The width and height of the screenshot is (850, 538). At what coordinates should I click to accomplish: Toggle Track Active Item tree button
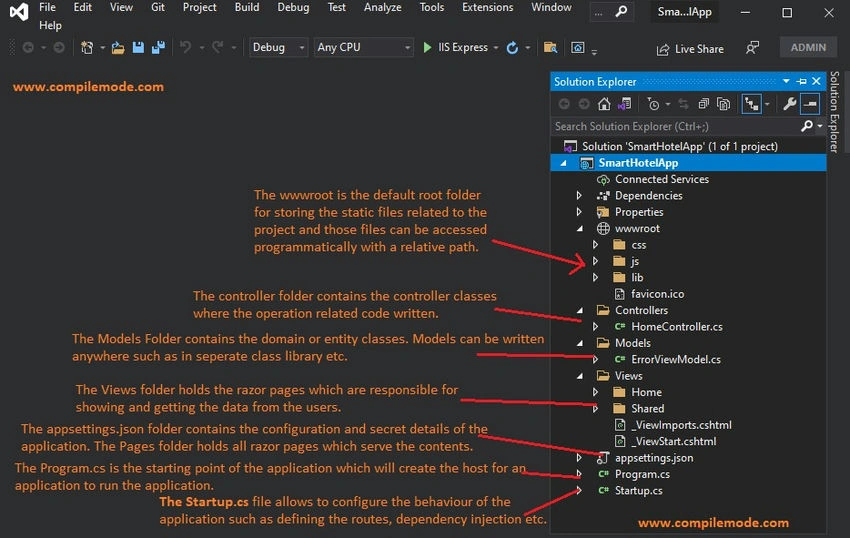751,104
